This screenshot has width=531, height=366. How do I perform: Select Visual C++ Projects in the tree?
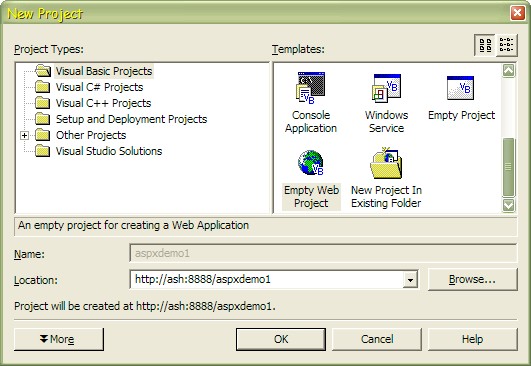pos(103,103)
